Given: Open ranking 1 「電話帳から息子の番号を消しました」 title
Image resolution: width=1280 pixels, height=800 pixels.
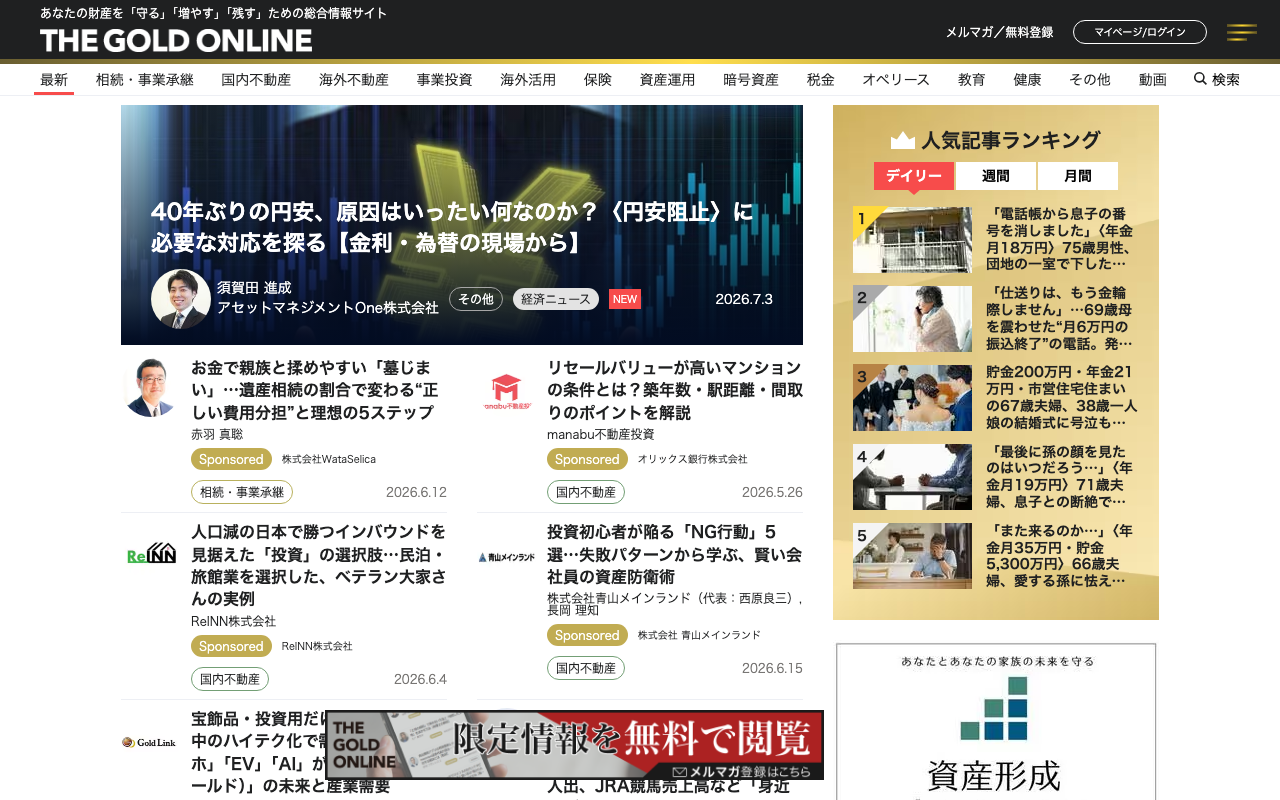Looking at the screenshot, I should coord(1062,239).
